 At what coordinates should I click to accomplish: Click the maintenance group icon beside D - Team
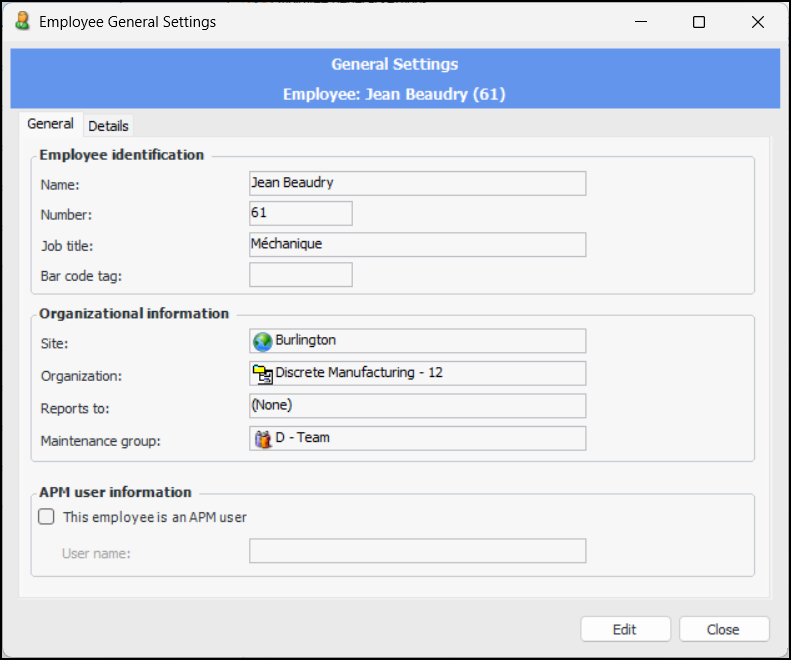[263, 439]
